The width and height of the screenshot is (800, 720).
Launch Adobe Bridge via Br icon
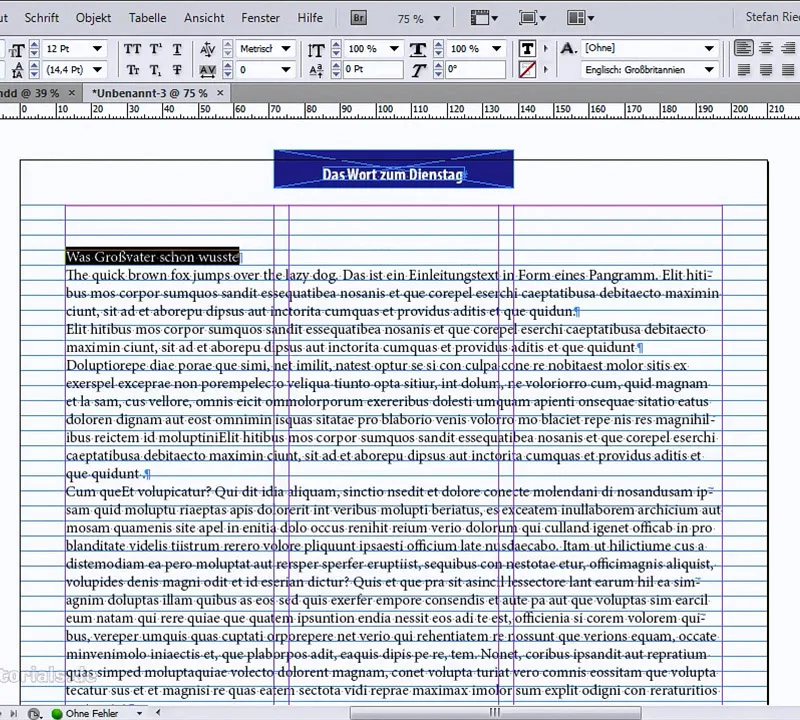(x=359, y=18)
